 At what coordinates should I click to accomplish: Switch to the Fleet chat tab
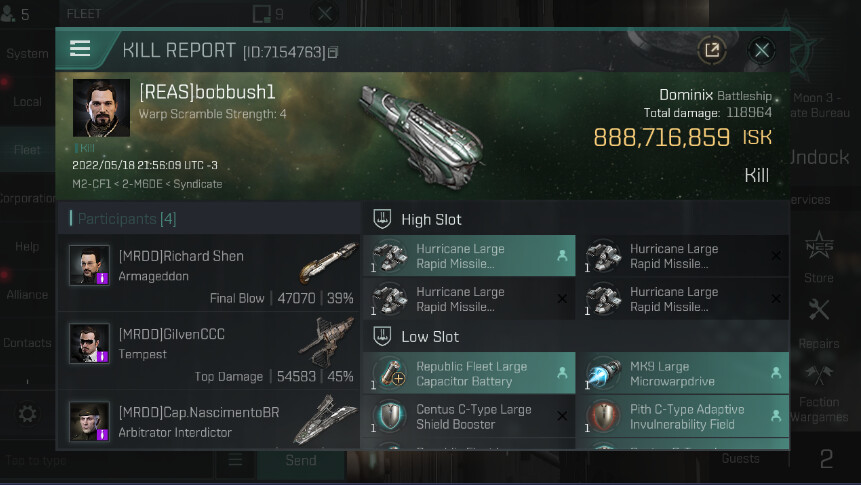tap(27, 150)
